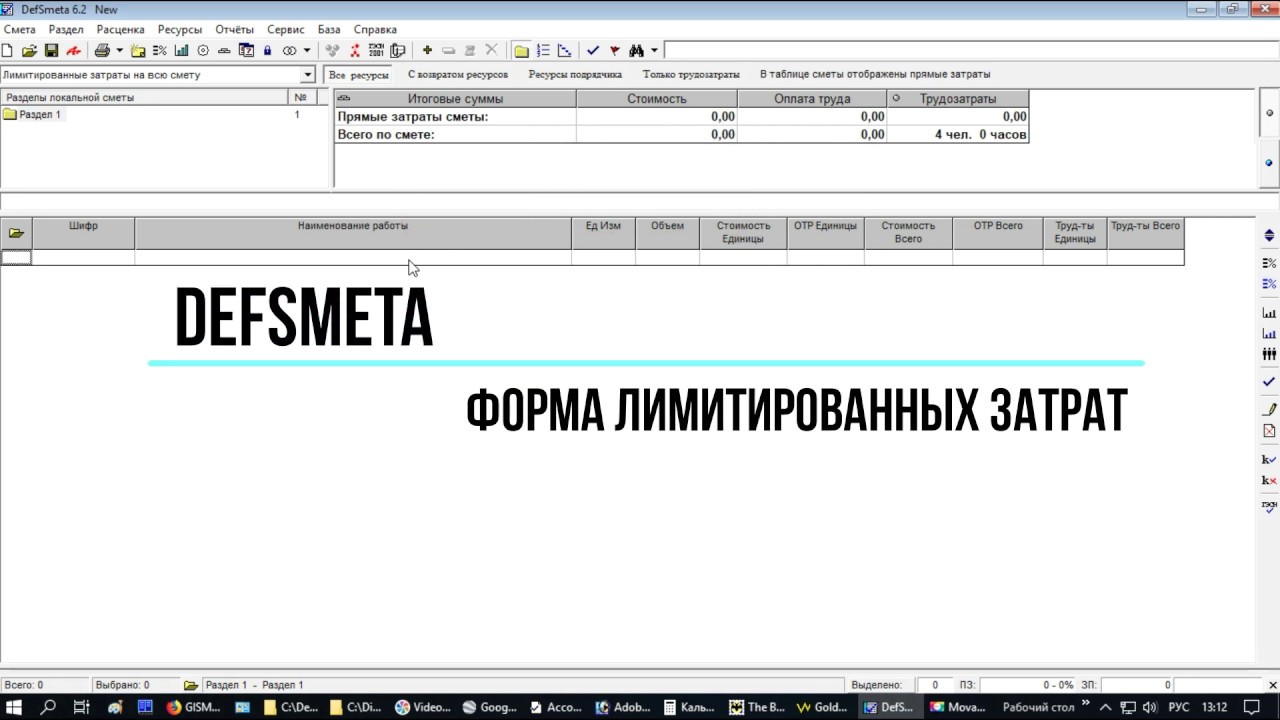1280x720 pixels.
Task: Open the binoculars search dropdown arrow
Action: 654,50
